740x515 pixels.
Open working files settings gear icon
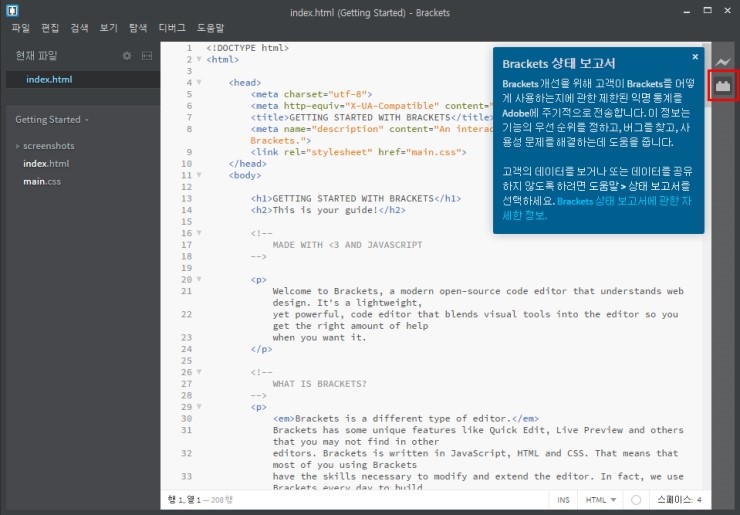click(127, 56)
